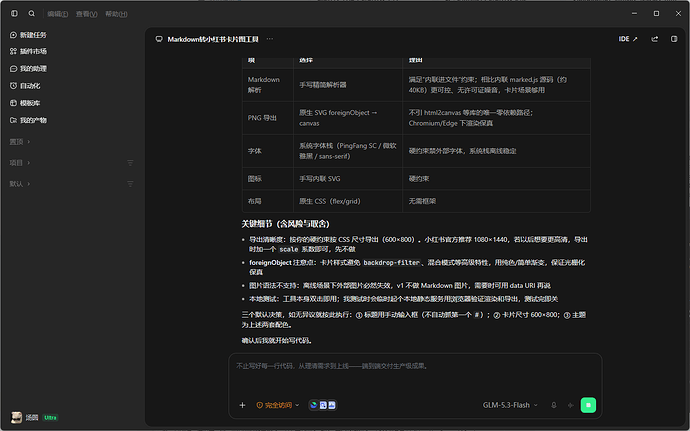Click the '手写精简解析器' table cell
Viewport: 690px width, 431px height.
[348, 85]
